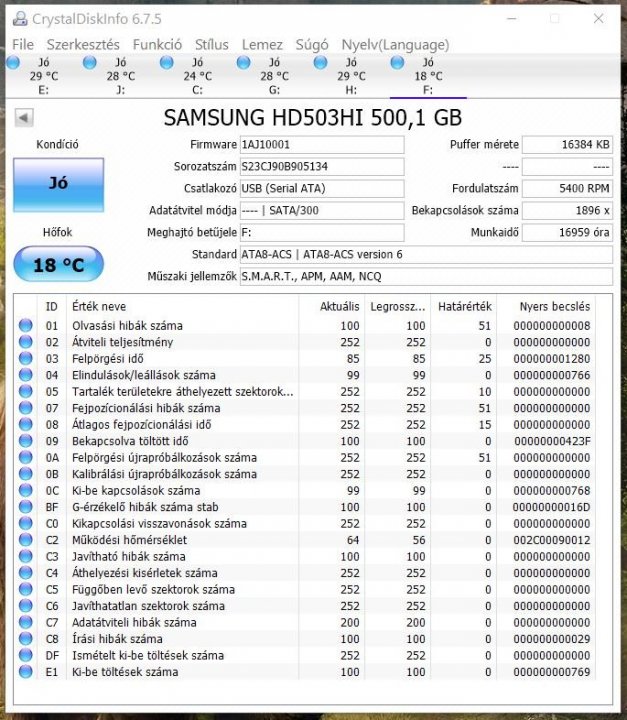Select 'Adatátviteli hibák száma' row text

134,623
